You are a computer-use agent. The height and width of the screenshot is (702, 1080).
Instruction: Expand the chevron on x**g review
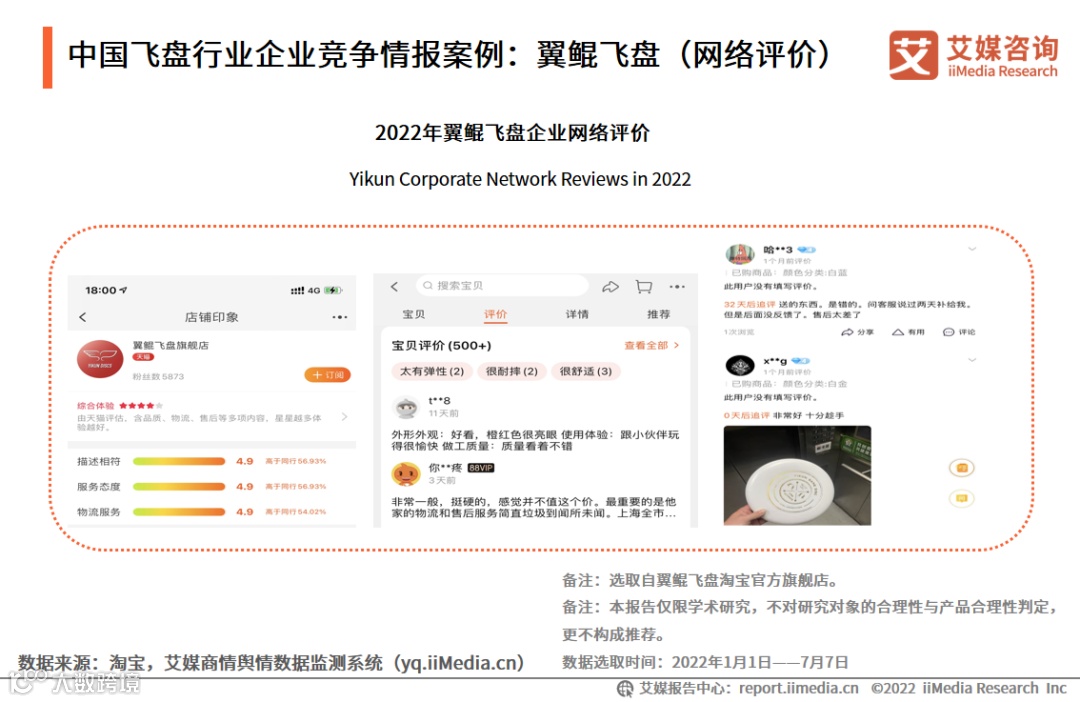973,360
